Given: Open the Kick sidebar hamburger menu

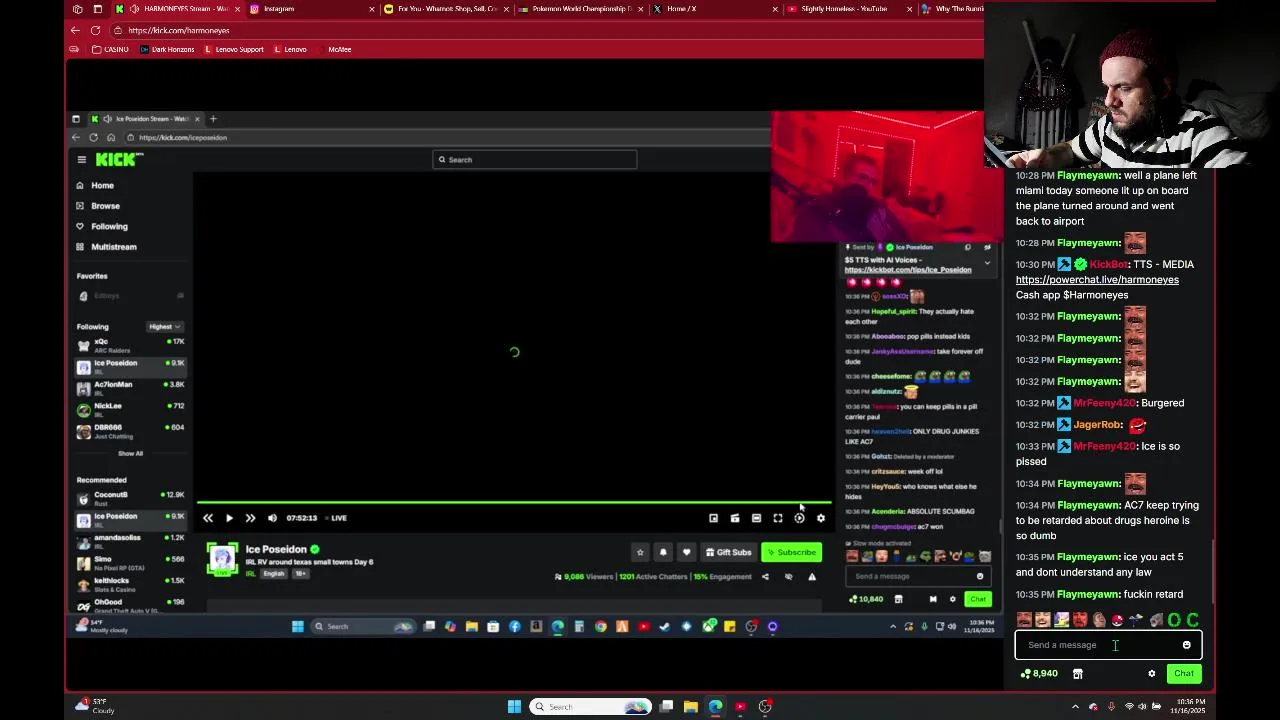Looking at the screenshot, I should tap(82, 159).
